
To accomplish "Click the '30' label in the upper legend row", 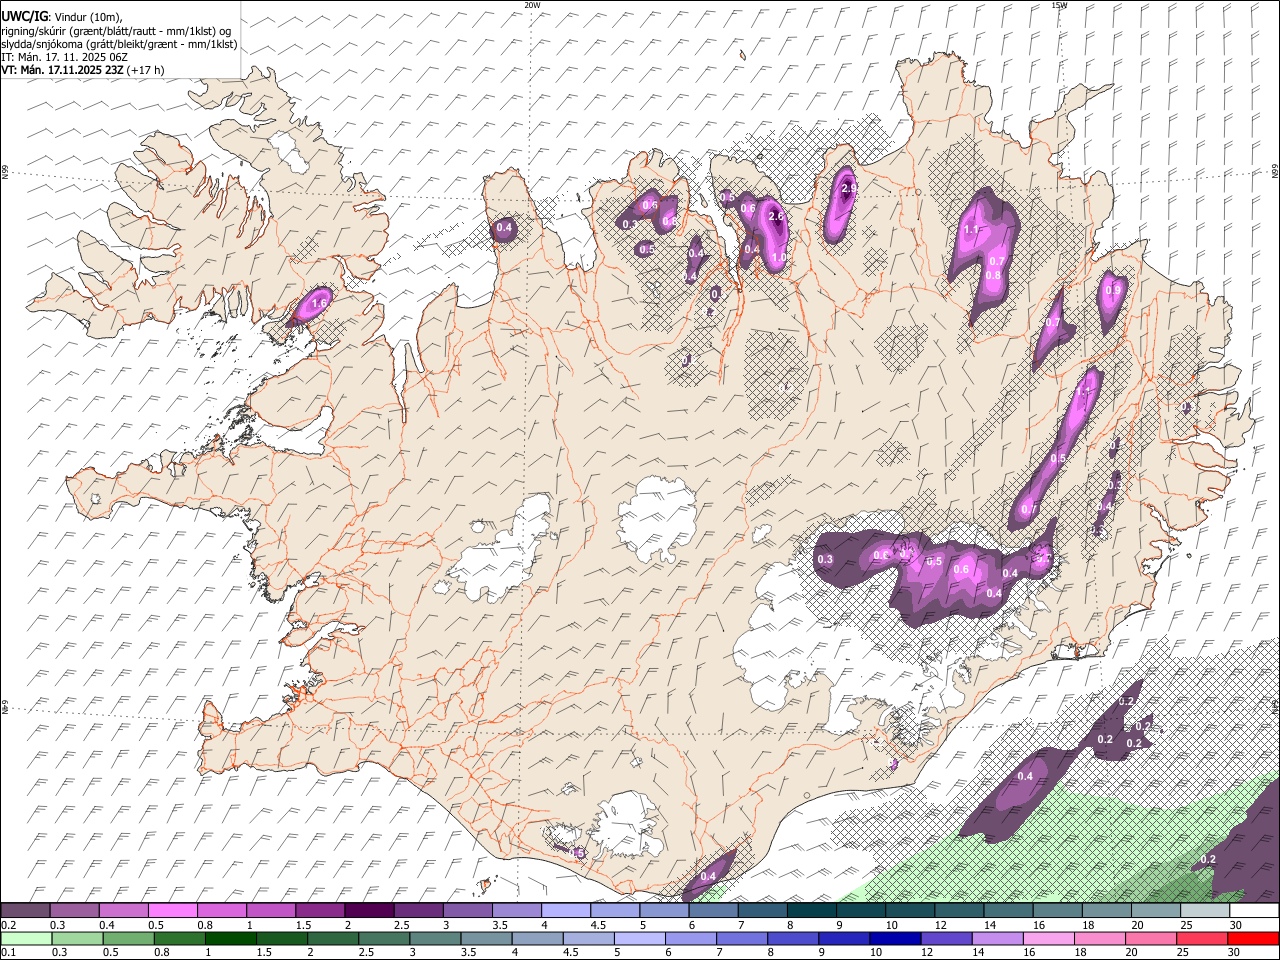I will (1235, 925).
